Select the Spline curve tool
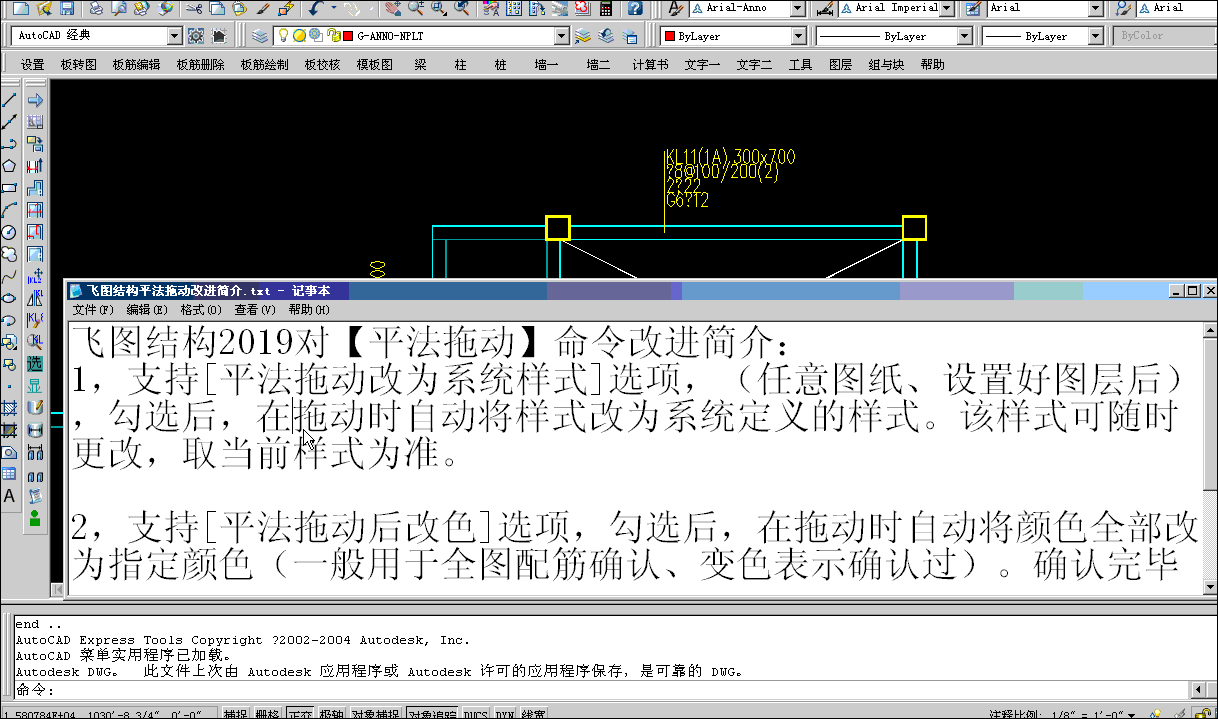Screen dimensions: 1218x719 [10, 276]
